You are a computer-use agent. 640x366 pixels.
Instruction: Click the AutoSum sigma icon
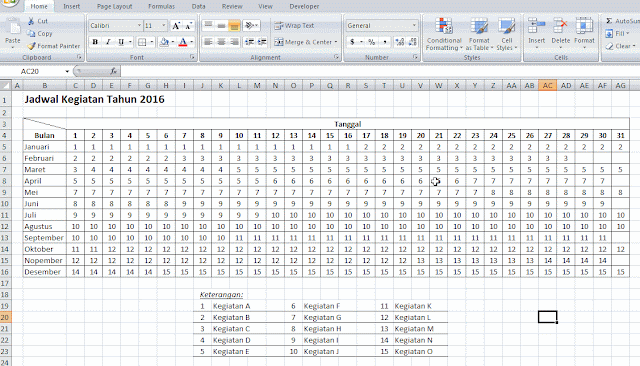click(x=609, y=21)
